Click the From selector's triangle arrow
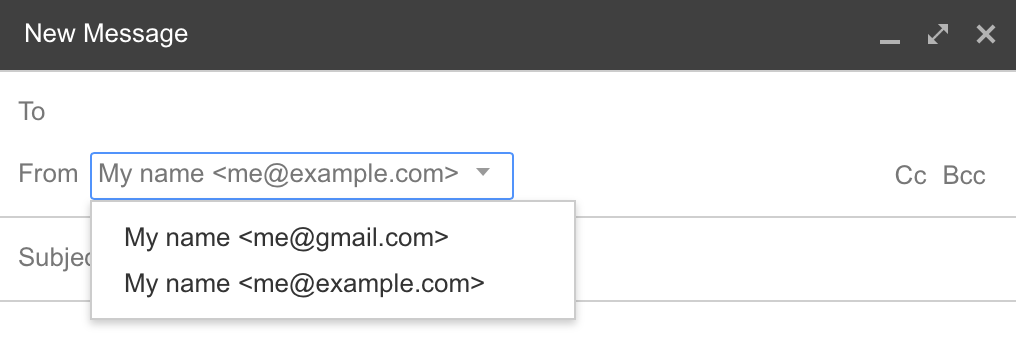The width and height of the screenshot is (1016, 362). click(x=483, y=172)
